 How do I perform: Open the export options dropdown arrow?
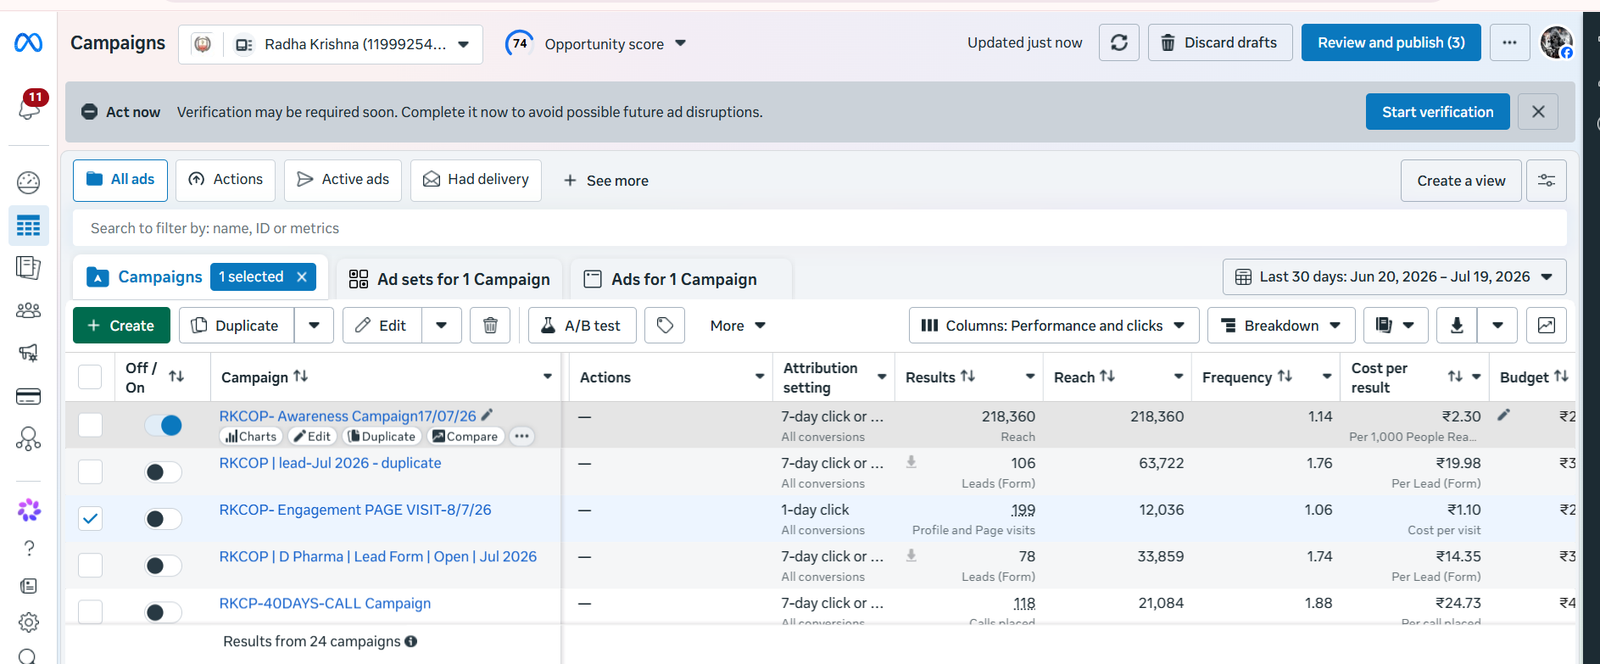[x=1497, y=326]
